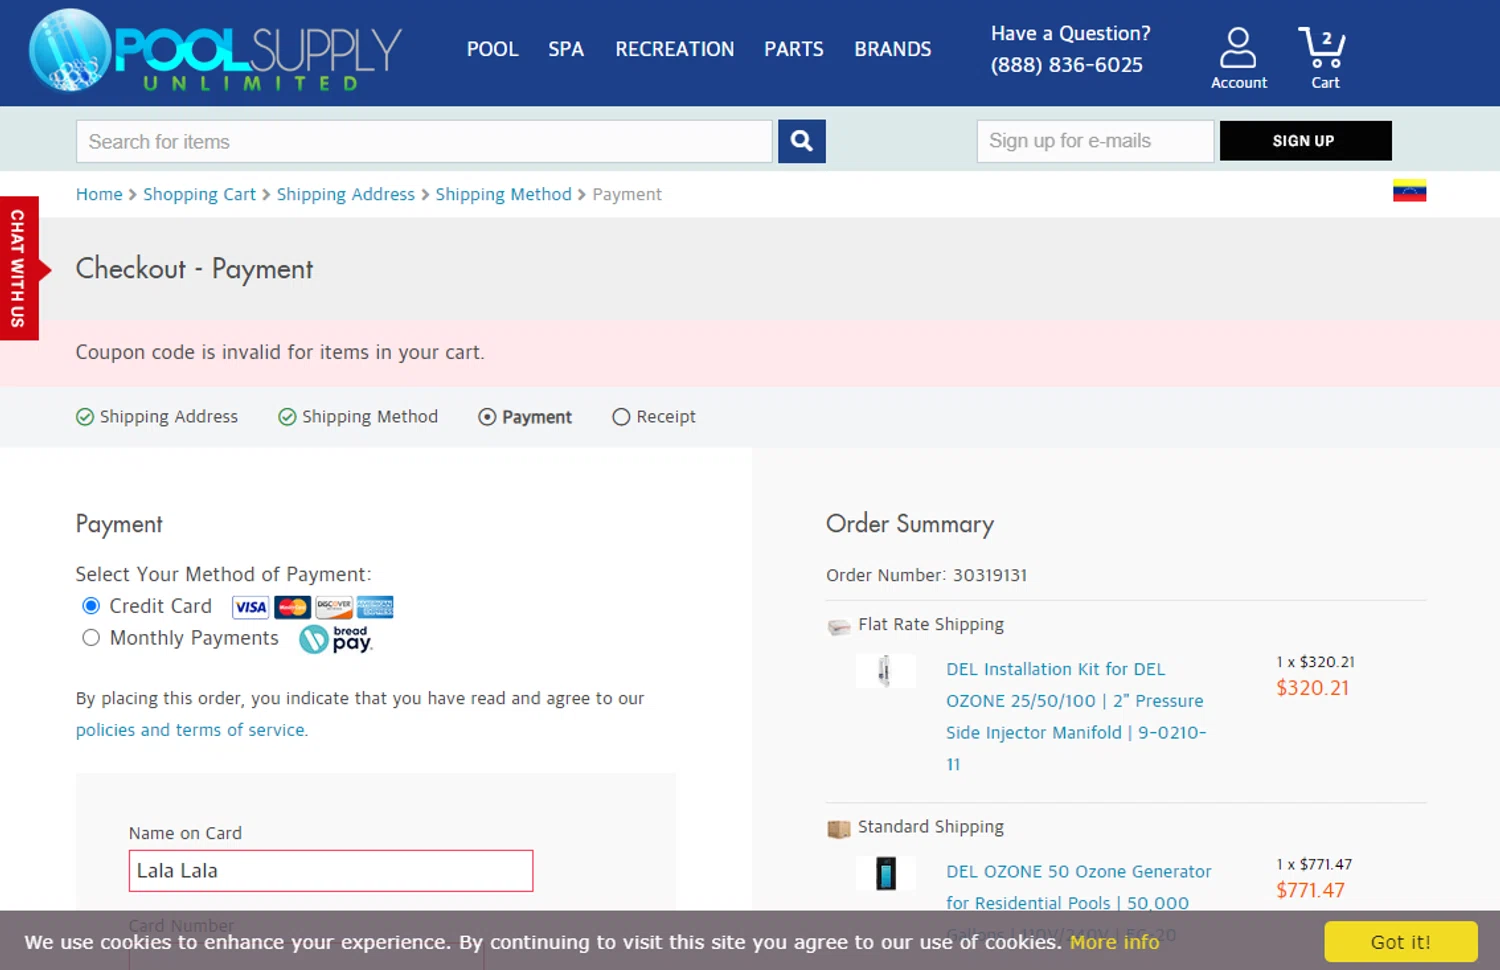Open the PARTS menu
The width and height of the screenshot is (1500, 970).
click(794, 49)
